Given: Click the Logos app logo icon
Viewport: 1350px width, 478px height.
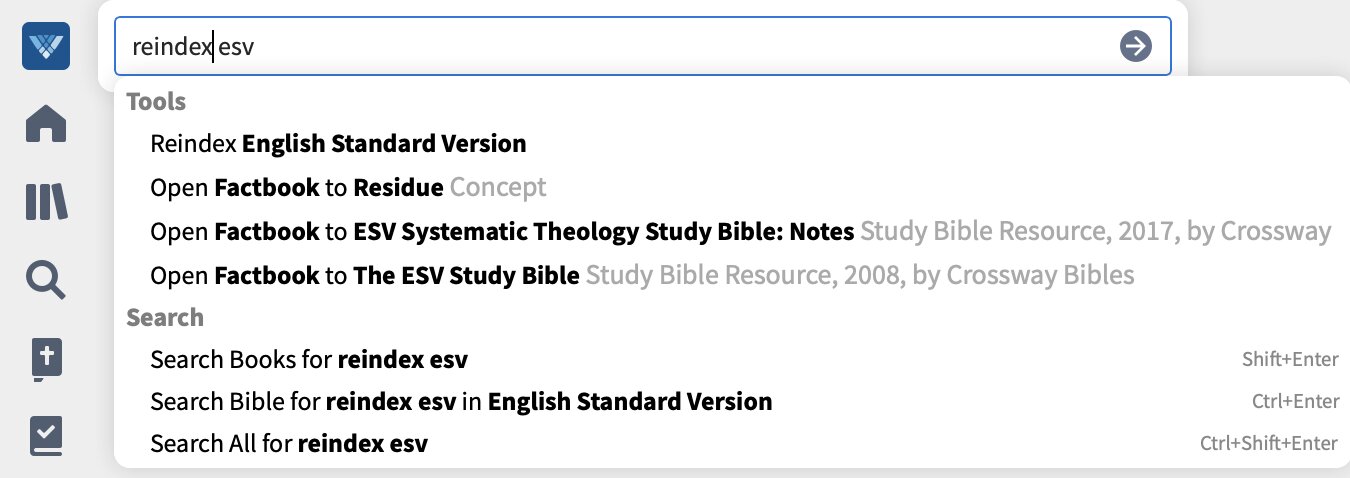Looking at the screenshot, I should click(x=46, y=46).
